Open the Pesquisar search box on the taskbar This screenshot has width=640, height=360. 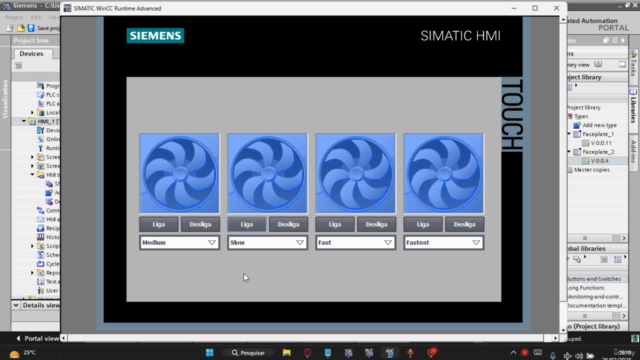pyautogui.click(x=249, y=353)
